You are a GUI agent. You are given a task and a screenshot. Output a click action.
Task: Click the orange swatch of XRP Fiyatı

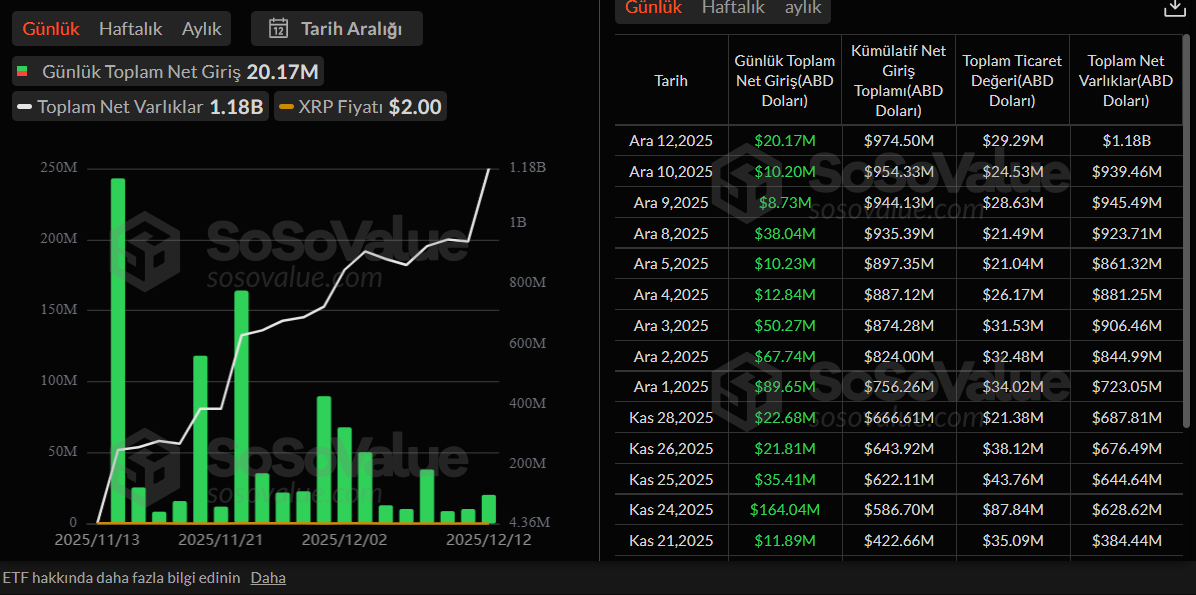pyautogui.click(x=286, y=107)
